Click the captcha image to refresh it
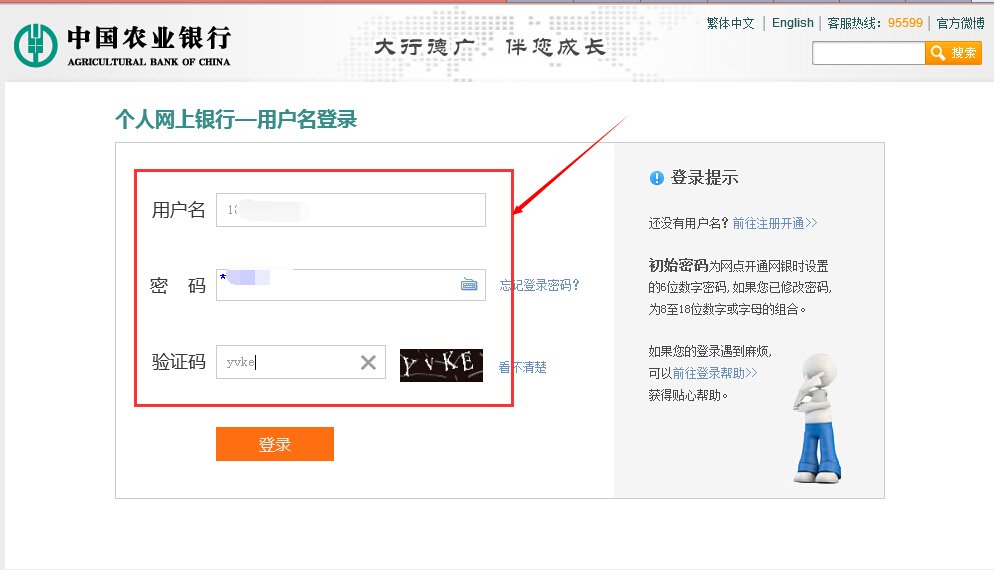The image size is (994, 570). point(441,365)
